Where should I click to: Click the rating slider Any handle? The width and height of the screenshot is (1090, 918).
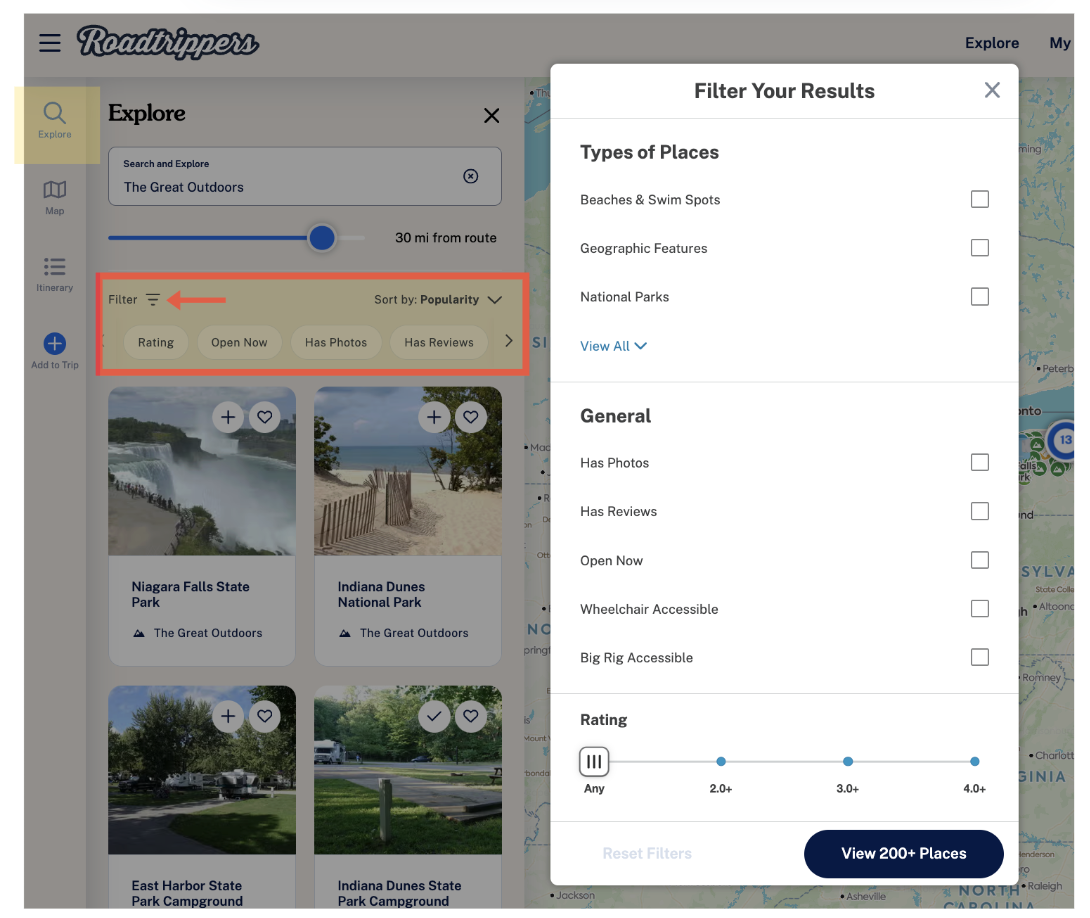tap(594, 762)
